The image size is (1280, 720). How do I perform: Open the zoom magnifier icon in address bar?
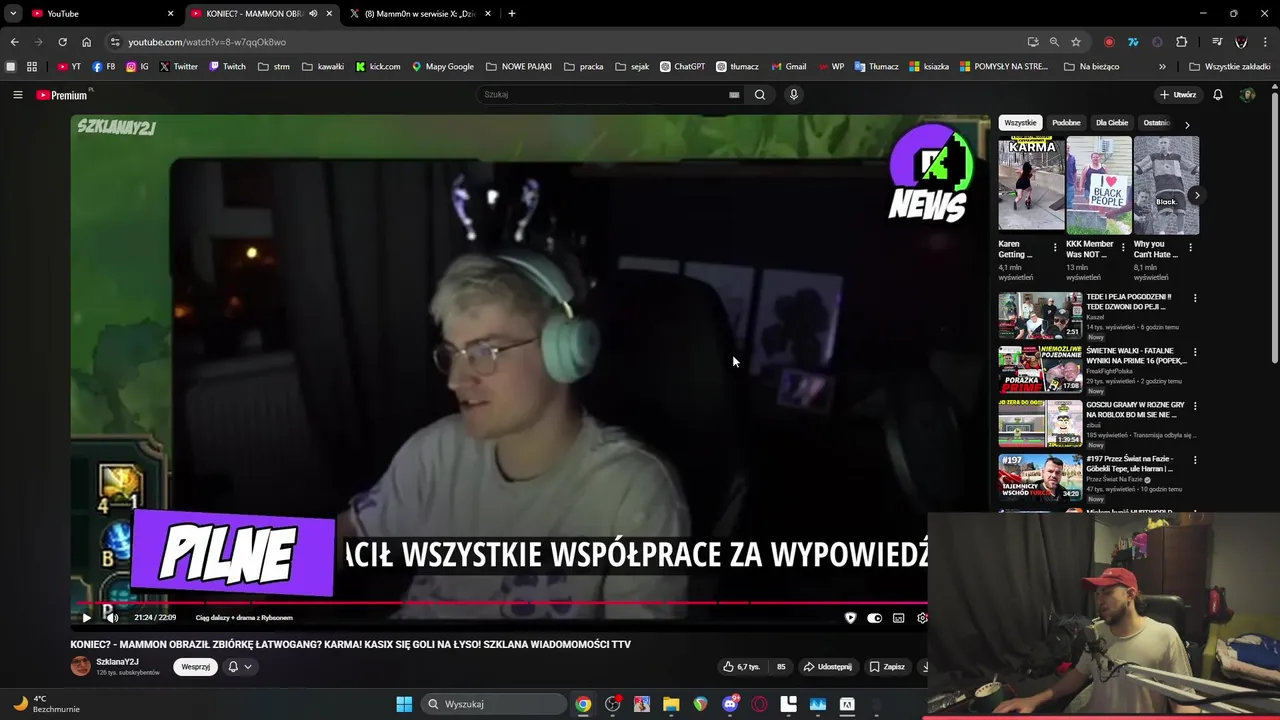(x=1054, y=42)
